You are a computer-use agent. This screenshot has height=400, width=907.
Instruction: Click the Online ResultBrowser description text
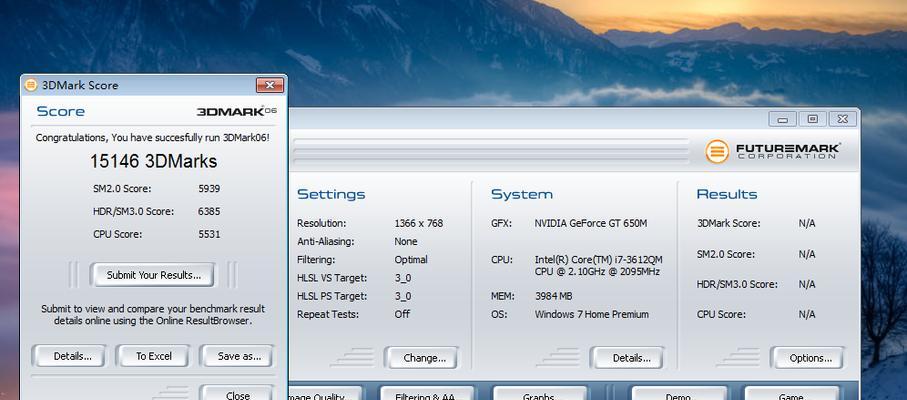point(153,314)
